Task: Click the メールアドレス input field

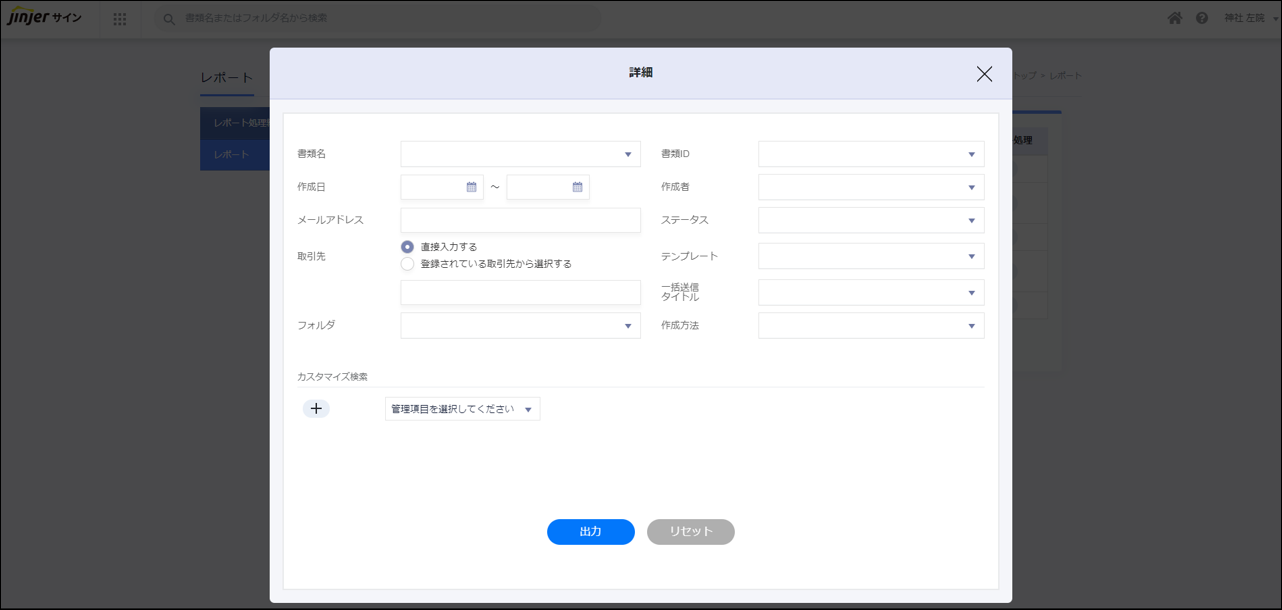Action: (x=520, y=220)
